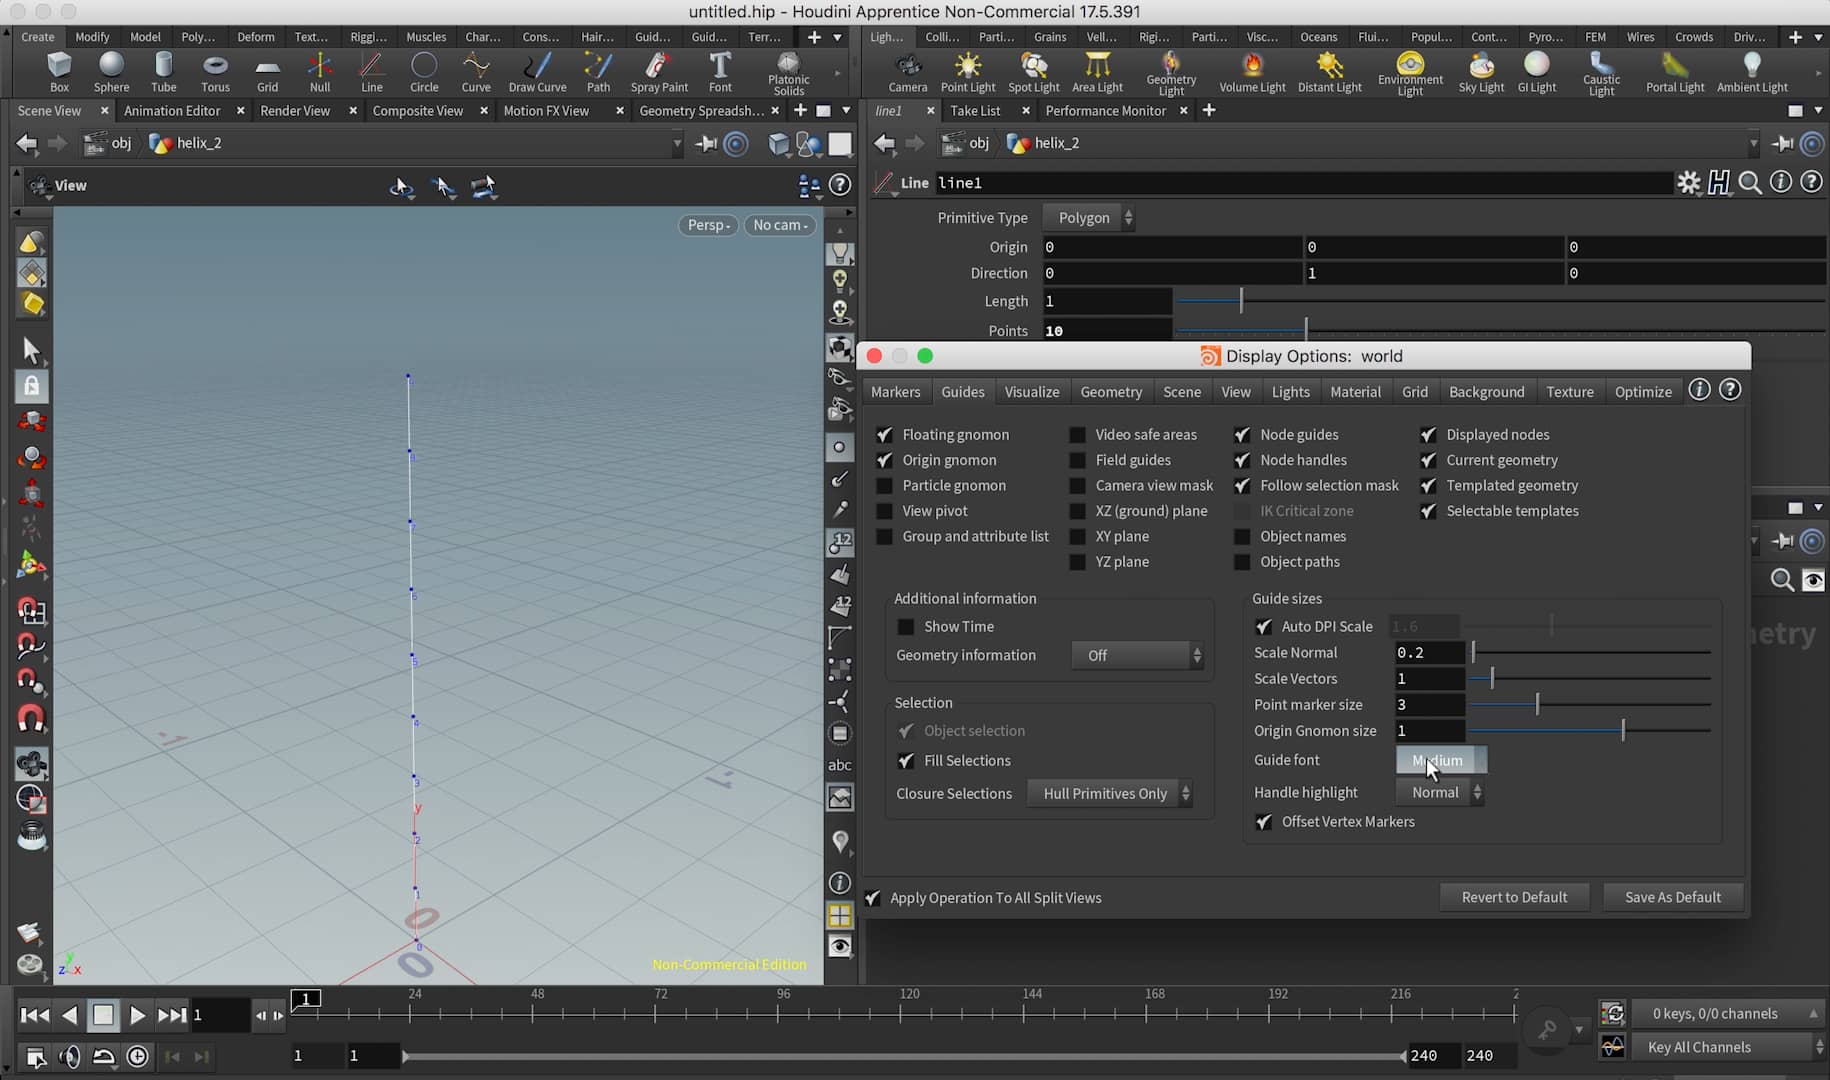Click the Portal Light tool

[1675, 72]
